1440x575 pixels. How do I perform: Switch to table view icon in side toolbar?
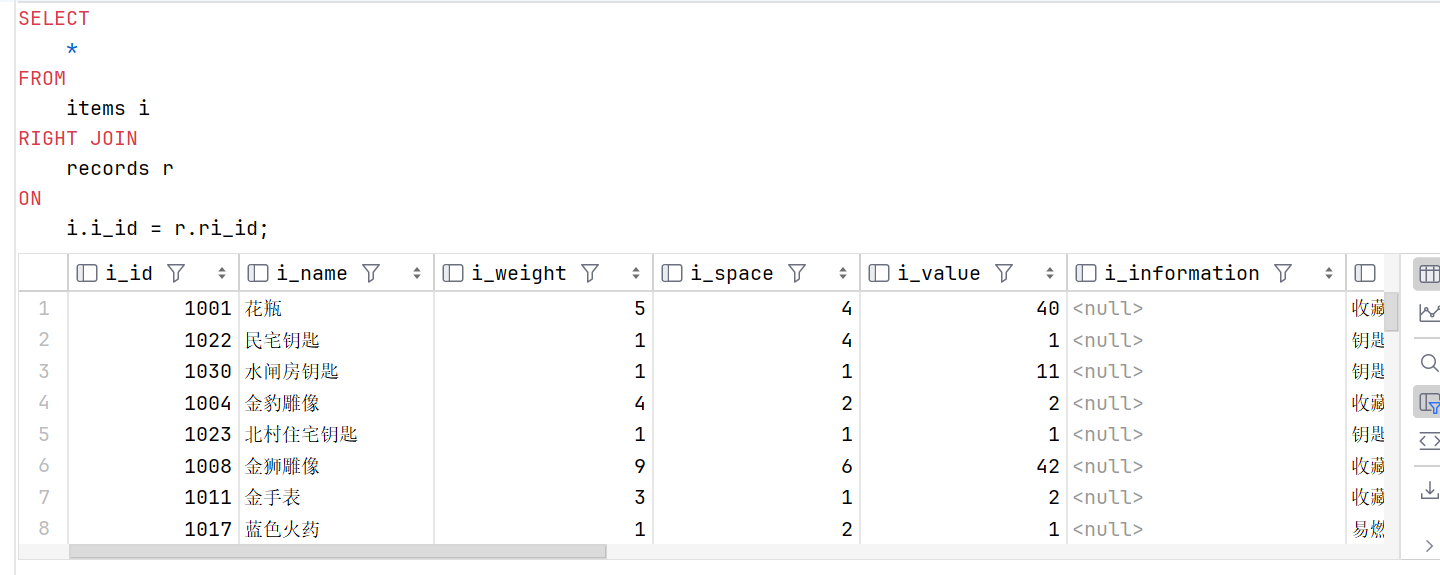[1428, 274]
